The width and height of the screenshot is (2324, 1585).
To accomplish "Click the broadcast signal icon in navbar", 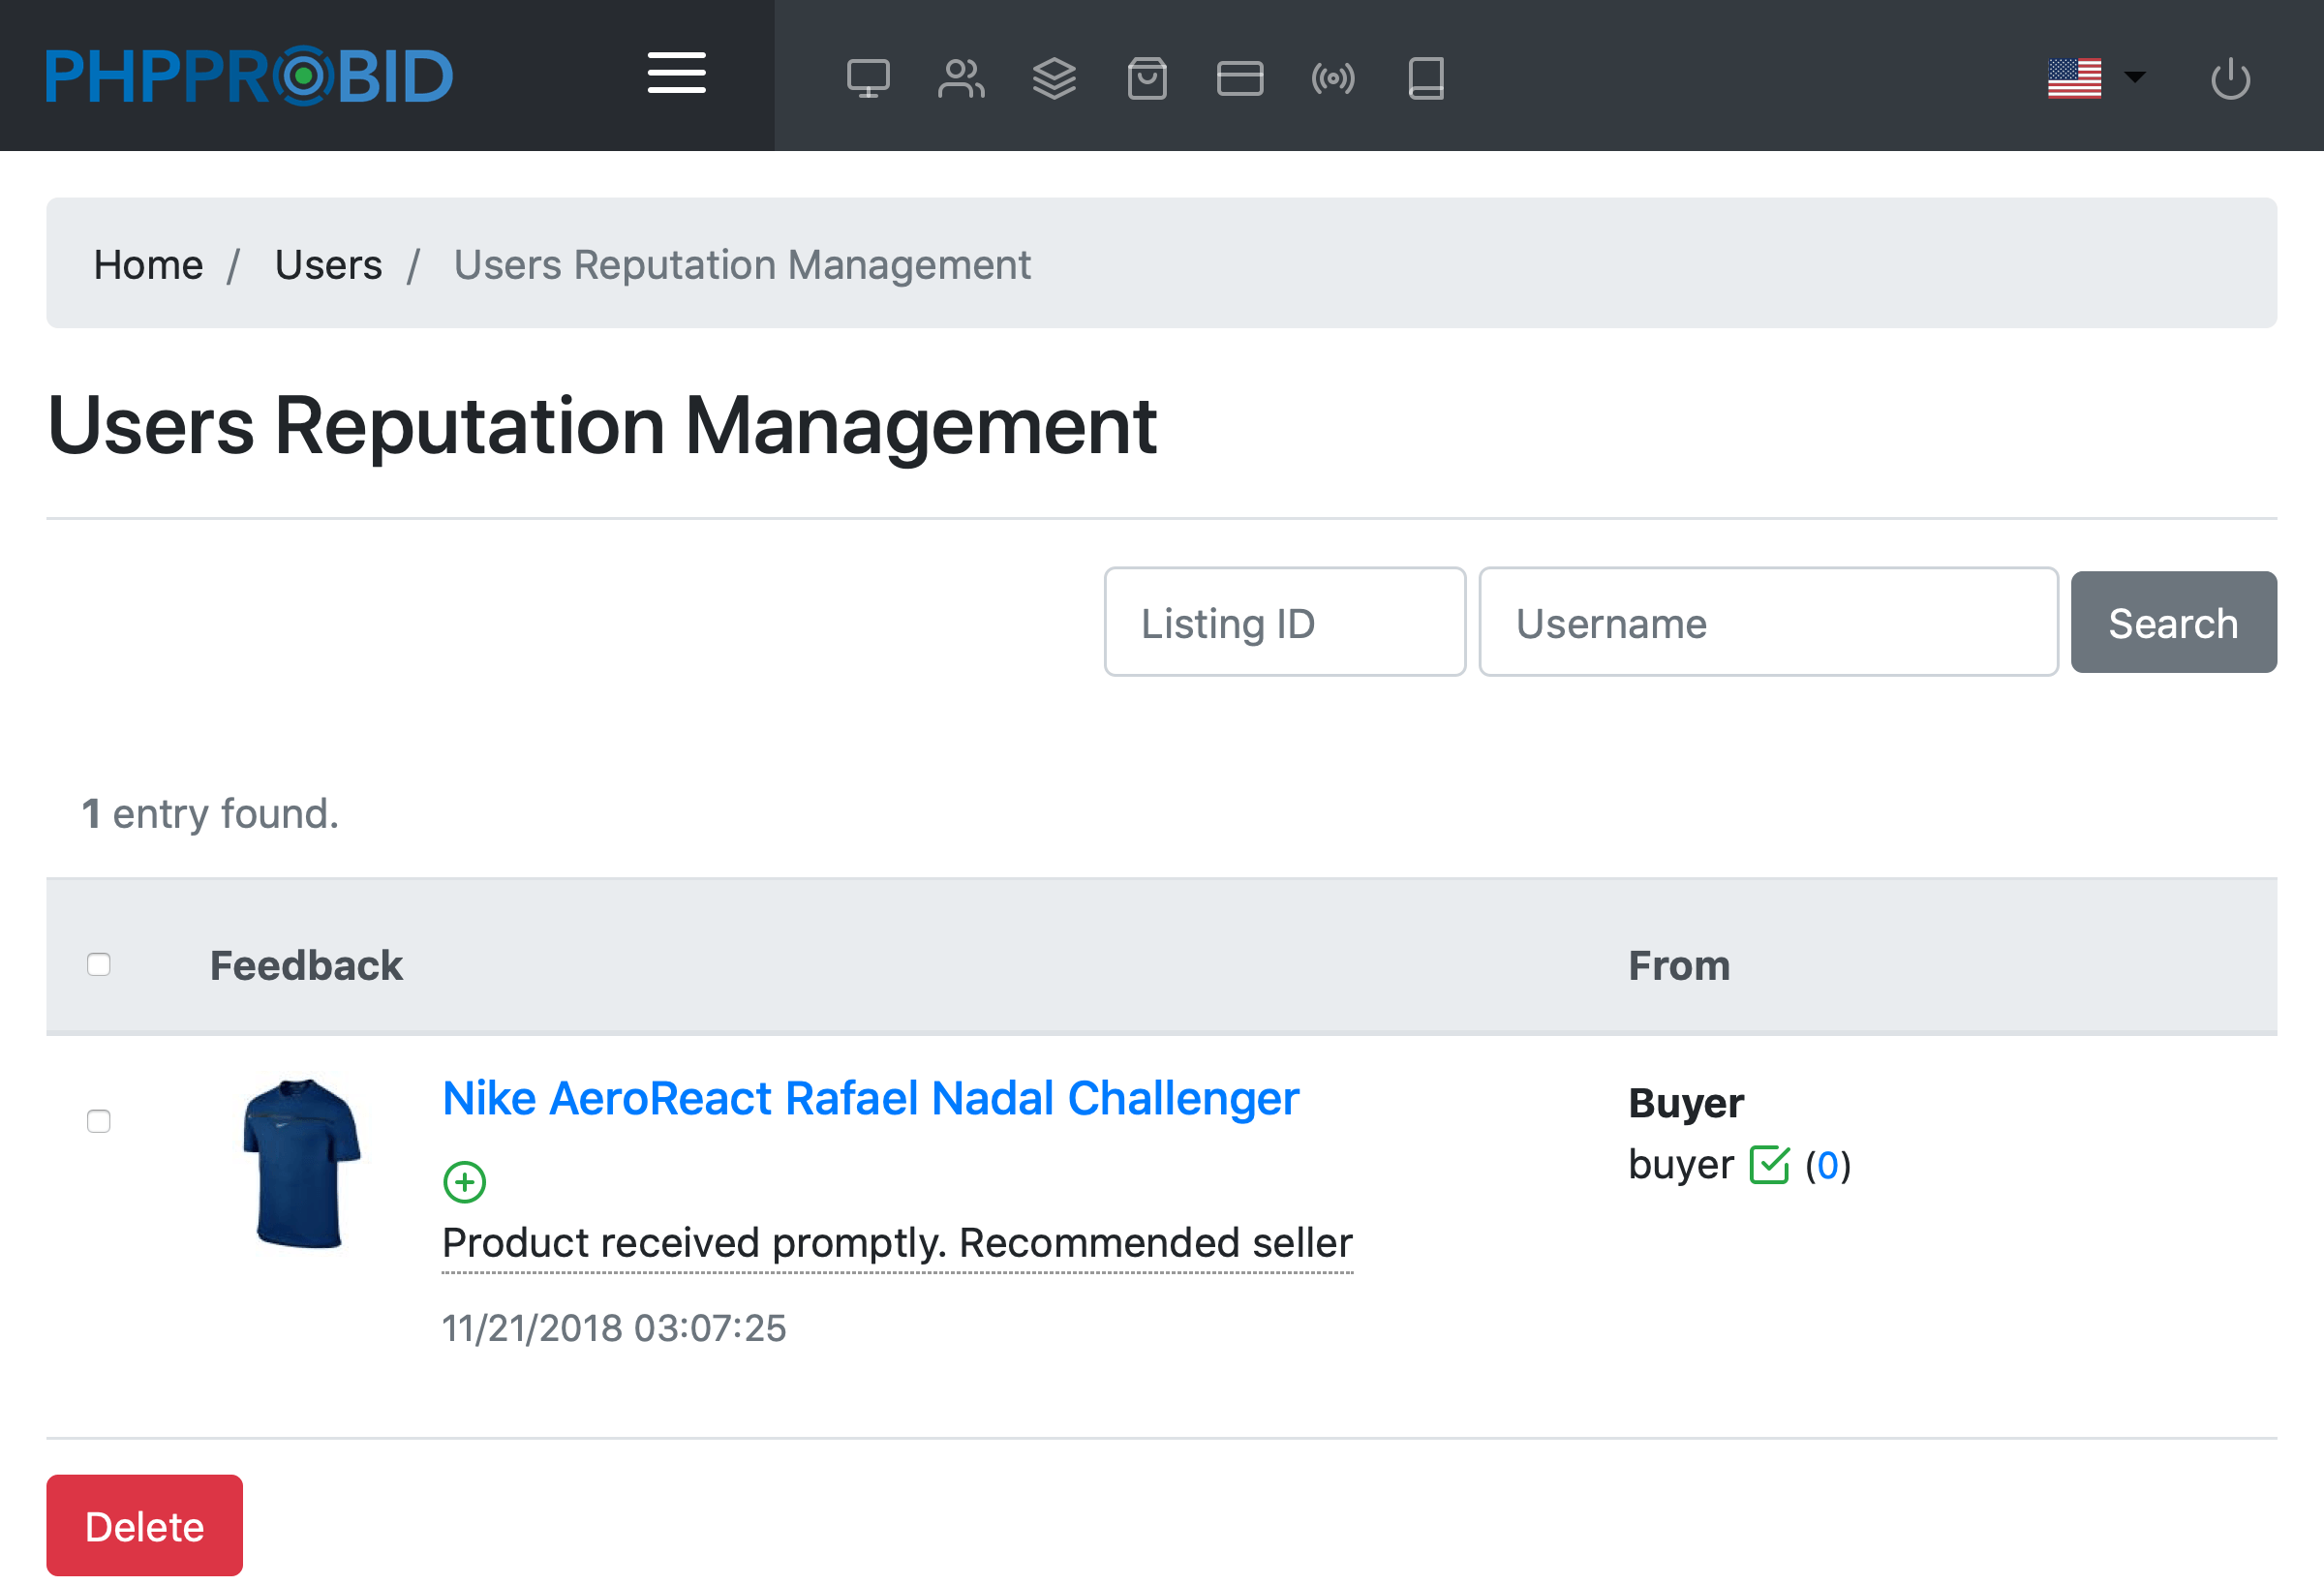I will point(1333,78).
